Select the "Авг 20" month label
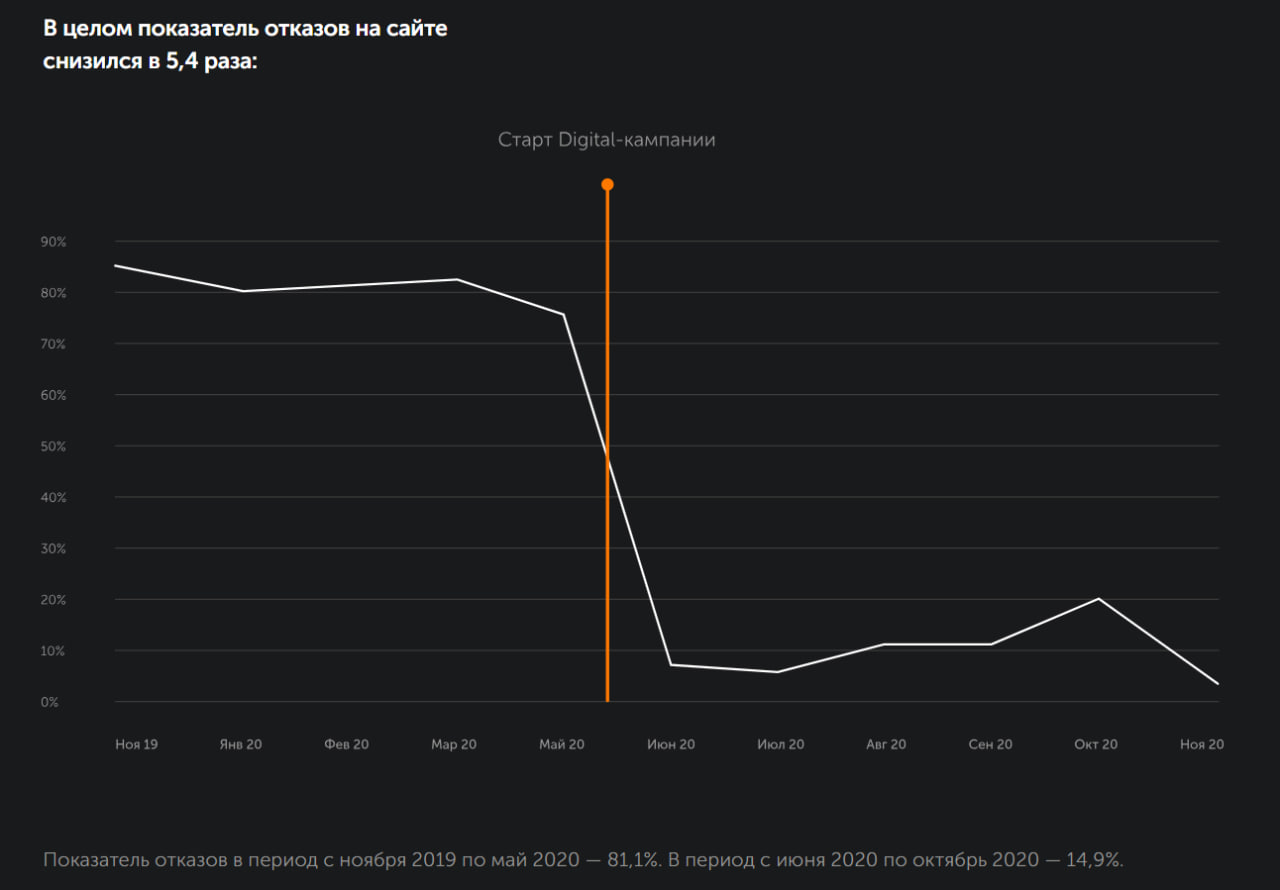 click(886, 745)
